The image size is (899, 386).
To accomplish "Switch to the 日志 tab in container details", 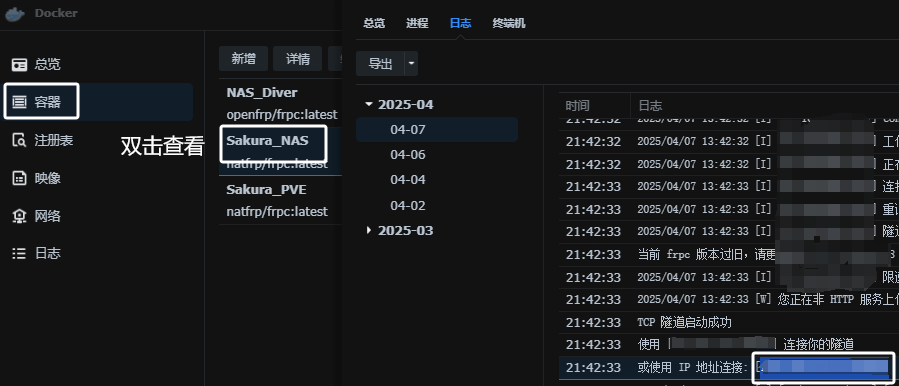I will pyautogui.click(x=460, y=24).
